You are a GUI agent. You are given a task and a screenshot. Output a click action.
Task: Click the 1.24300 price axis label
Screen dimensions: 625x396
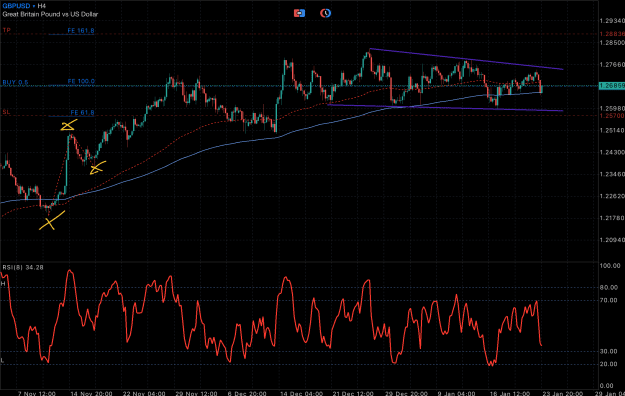(612, 152)
